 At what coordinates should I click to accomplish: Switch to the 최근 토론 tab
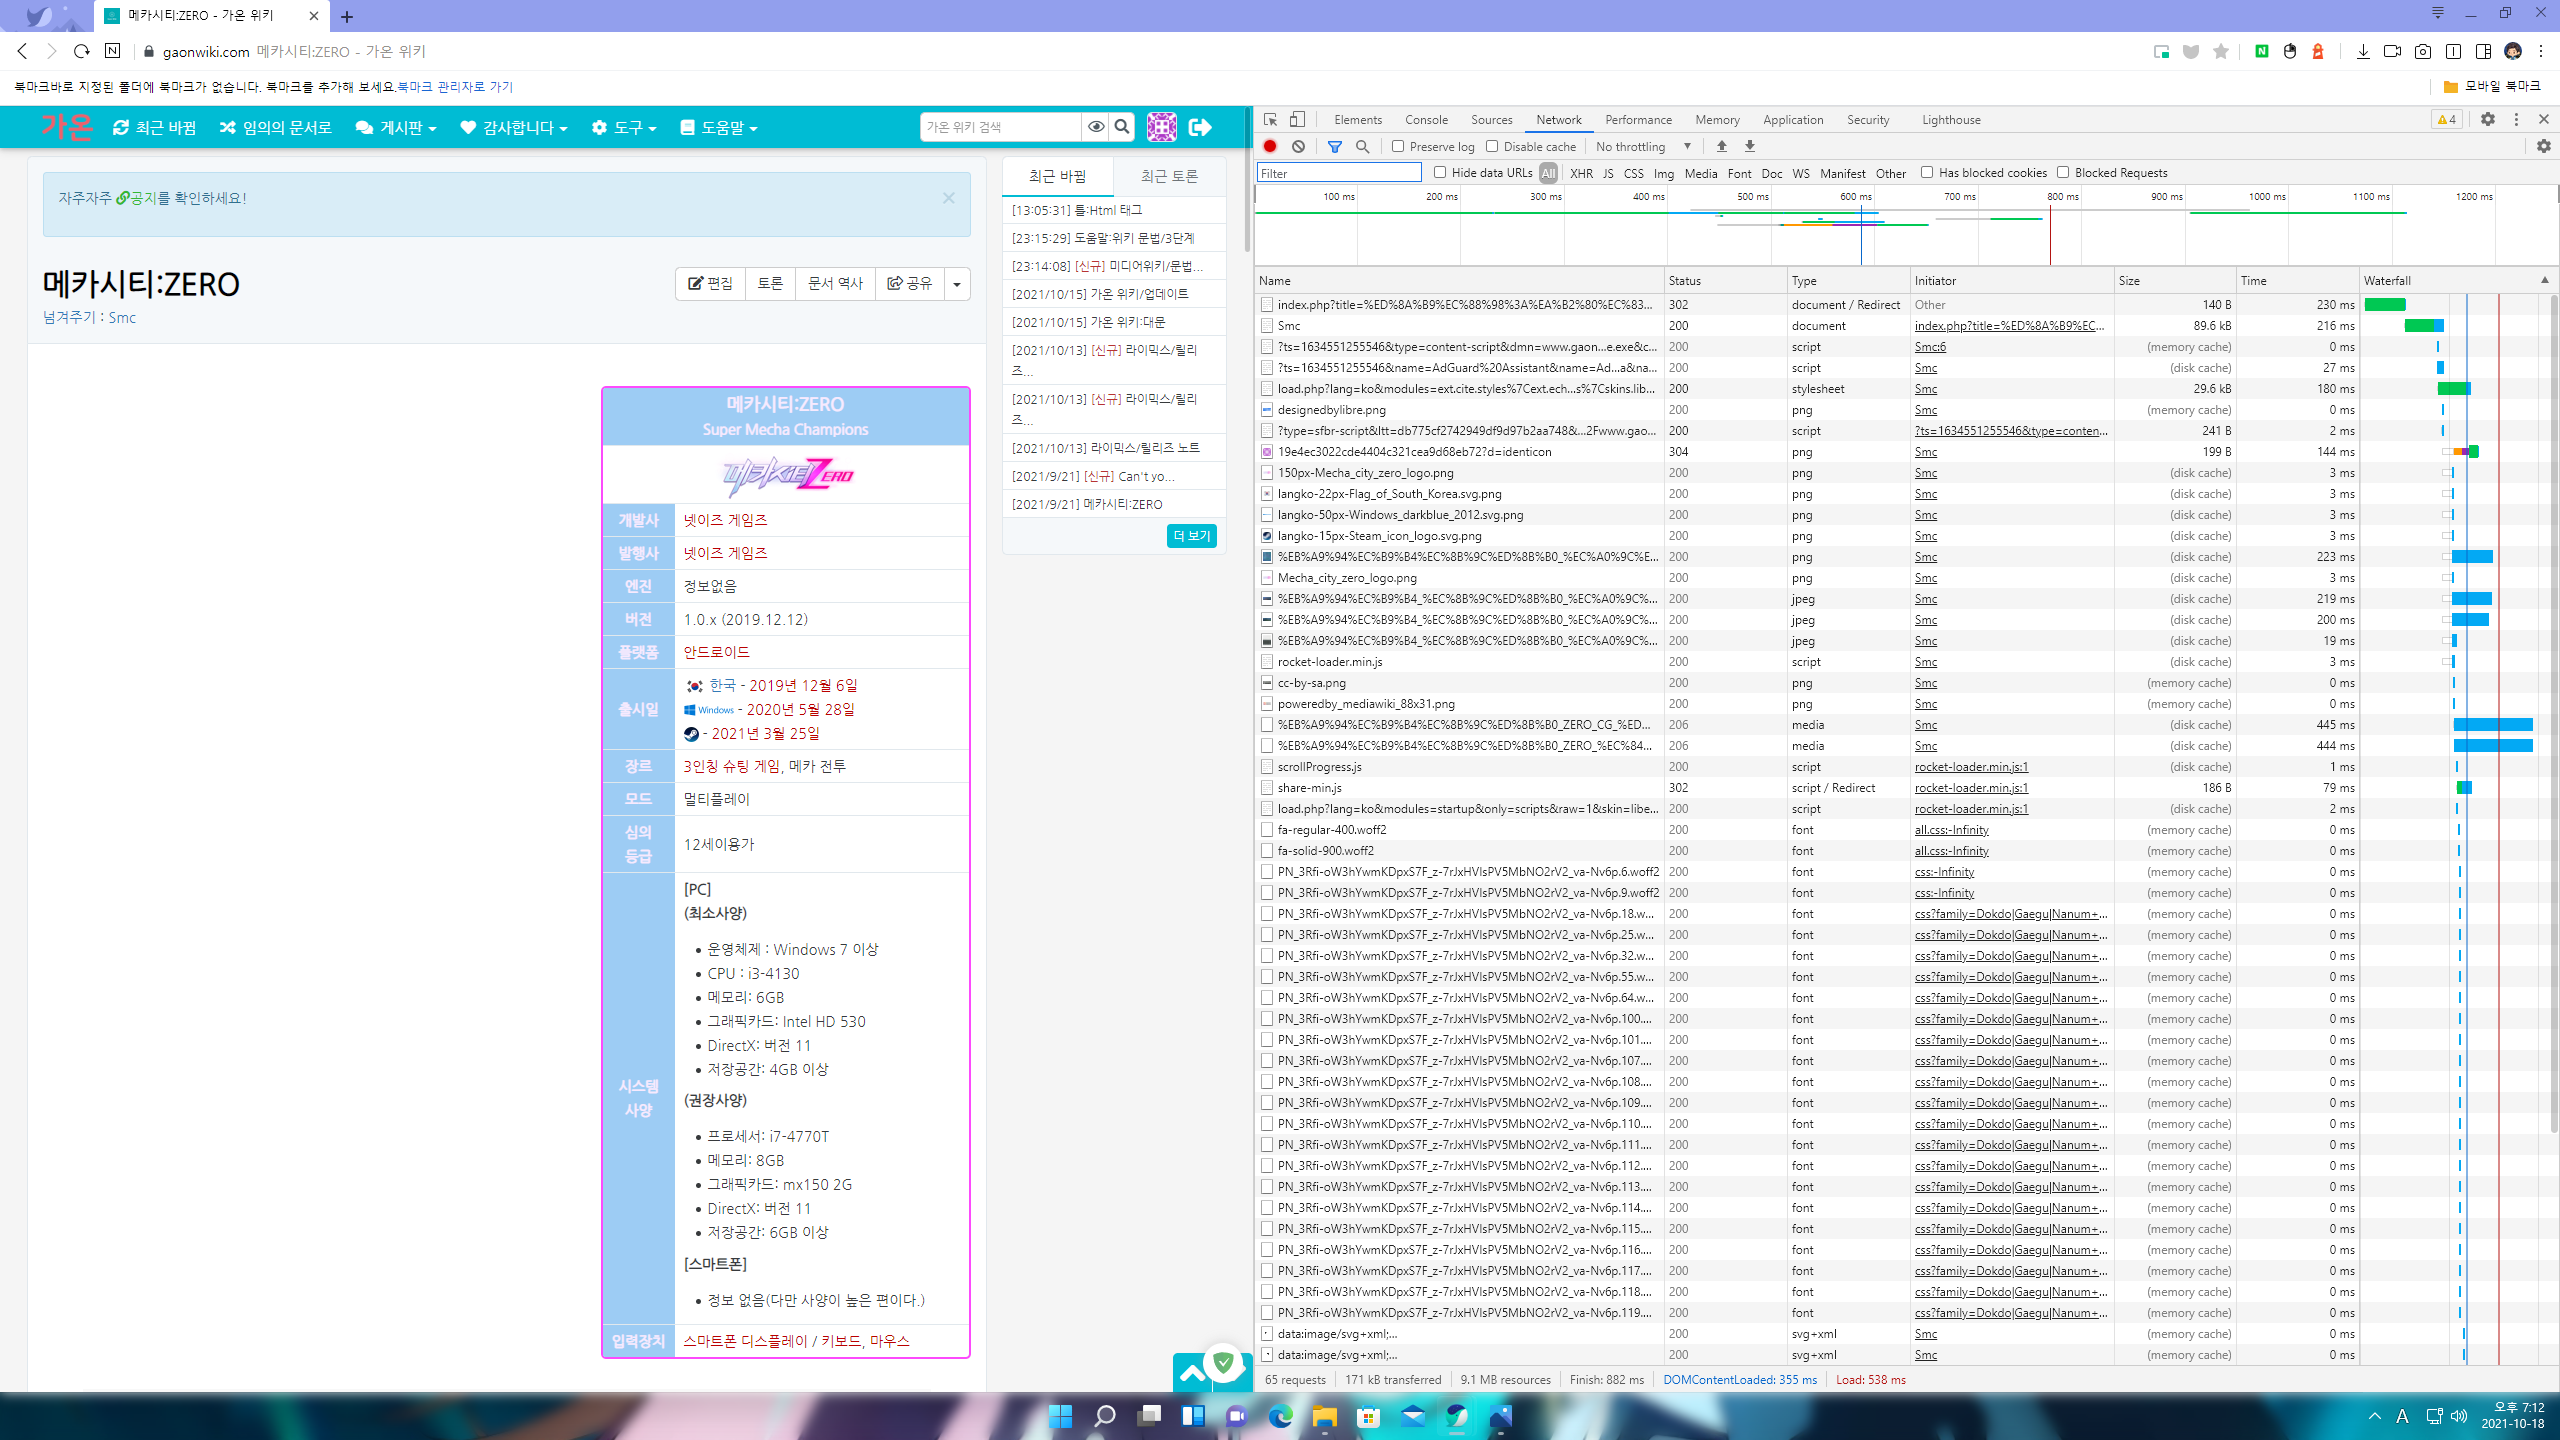(x=1169, y=176)
